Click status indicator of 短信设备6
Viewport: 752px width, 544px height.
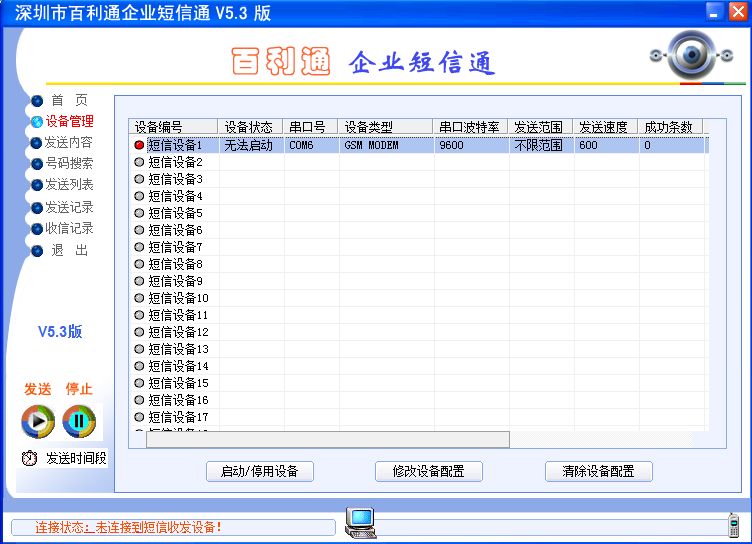pos(139,230)
